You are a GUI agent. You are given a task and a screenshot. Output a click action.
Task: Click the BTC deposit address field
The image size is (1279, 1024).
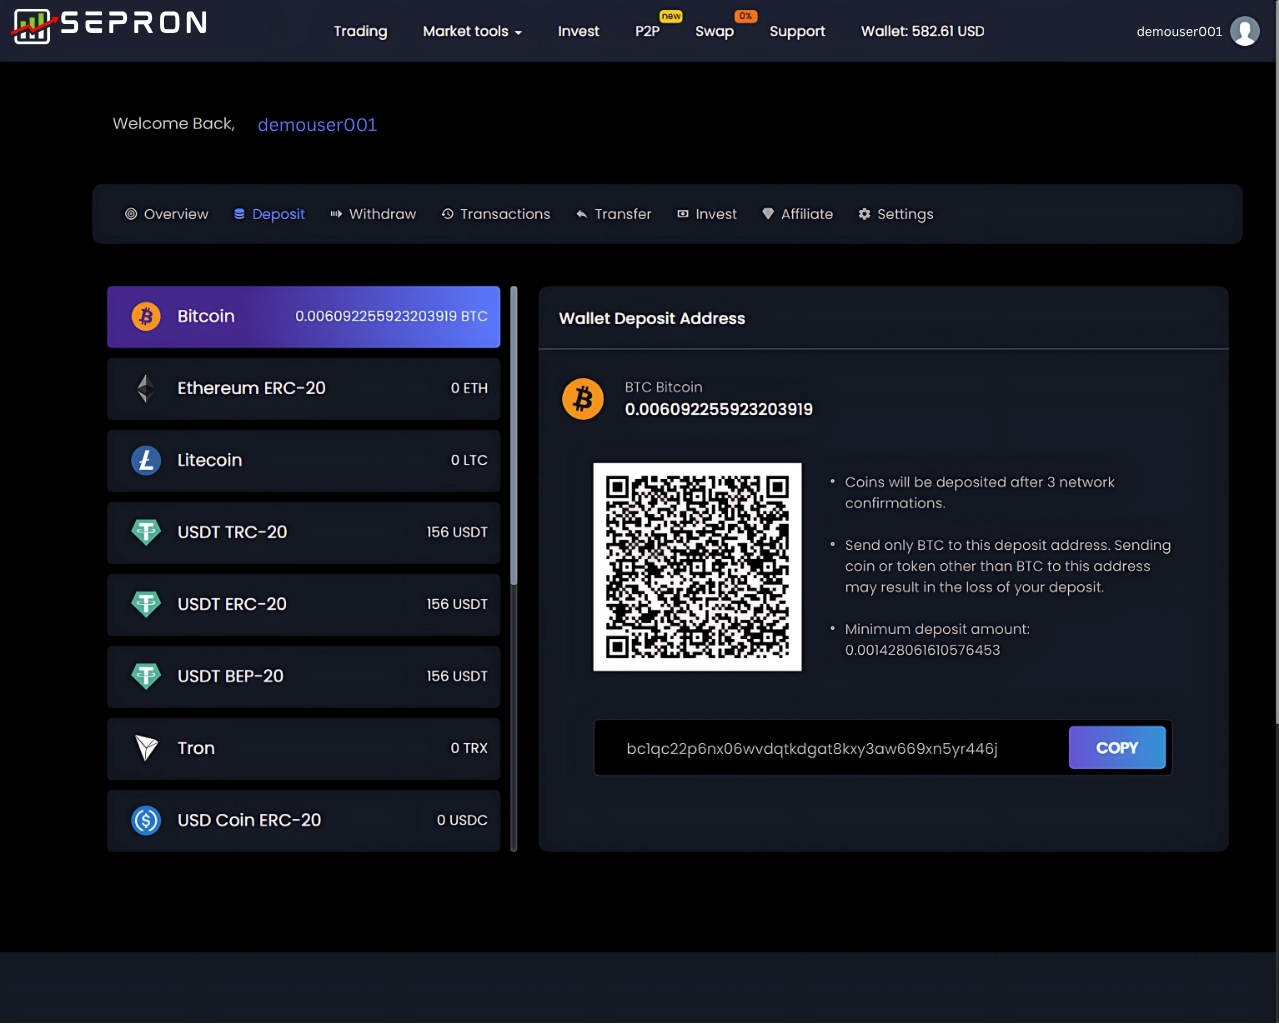pyautogui.click(x=811, y=748)
